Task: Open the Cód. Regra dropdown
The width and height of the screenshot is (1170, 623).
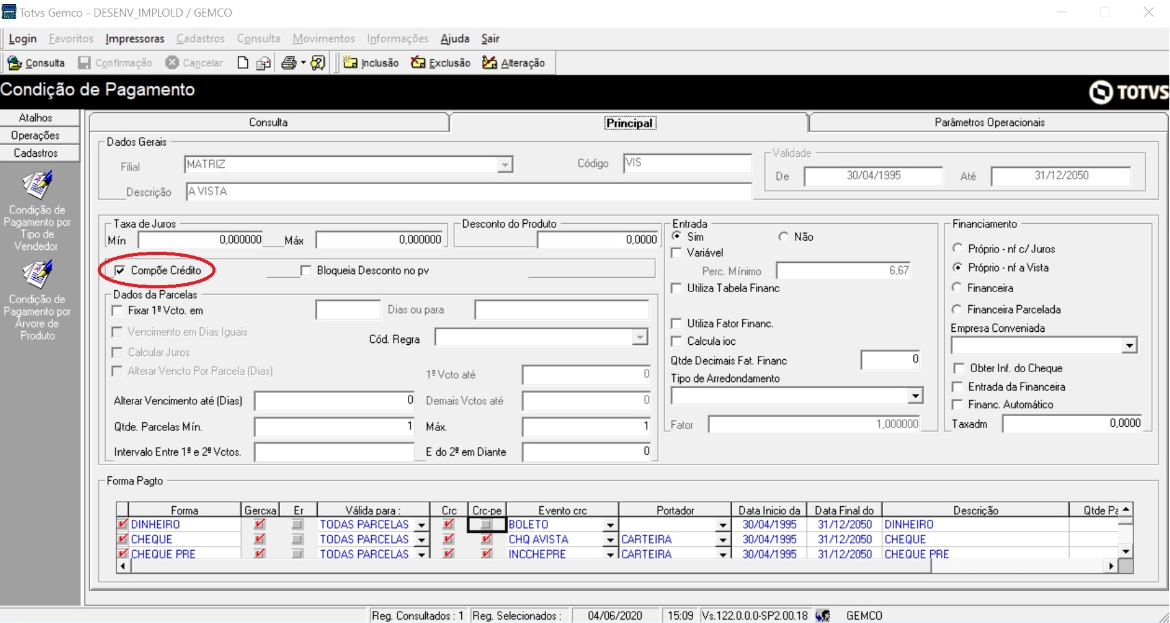Action: click(639, 339)
